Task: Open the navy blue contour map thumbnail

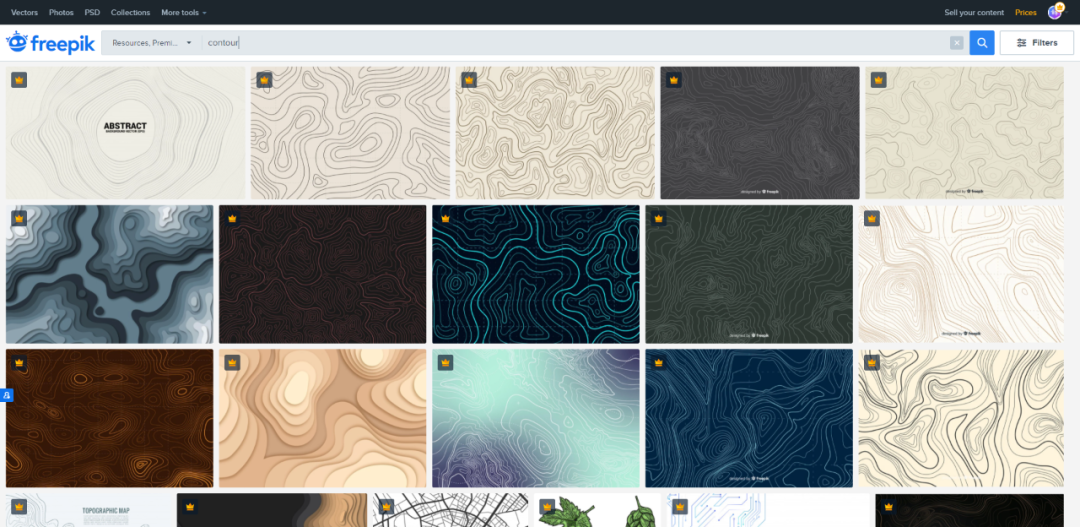Action: point(749,418)
